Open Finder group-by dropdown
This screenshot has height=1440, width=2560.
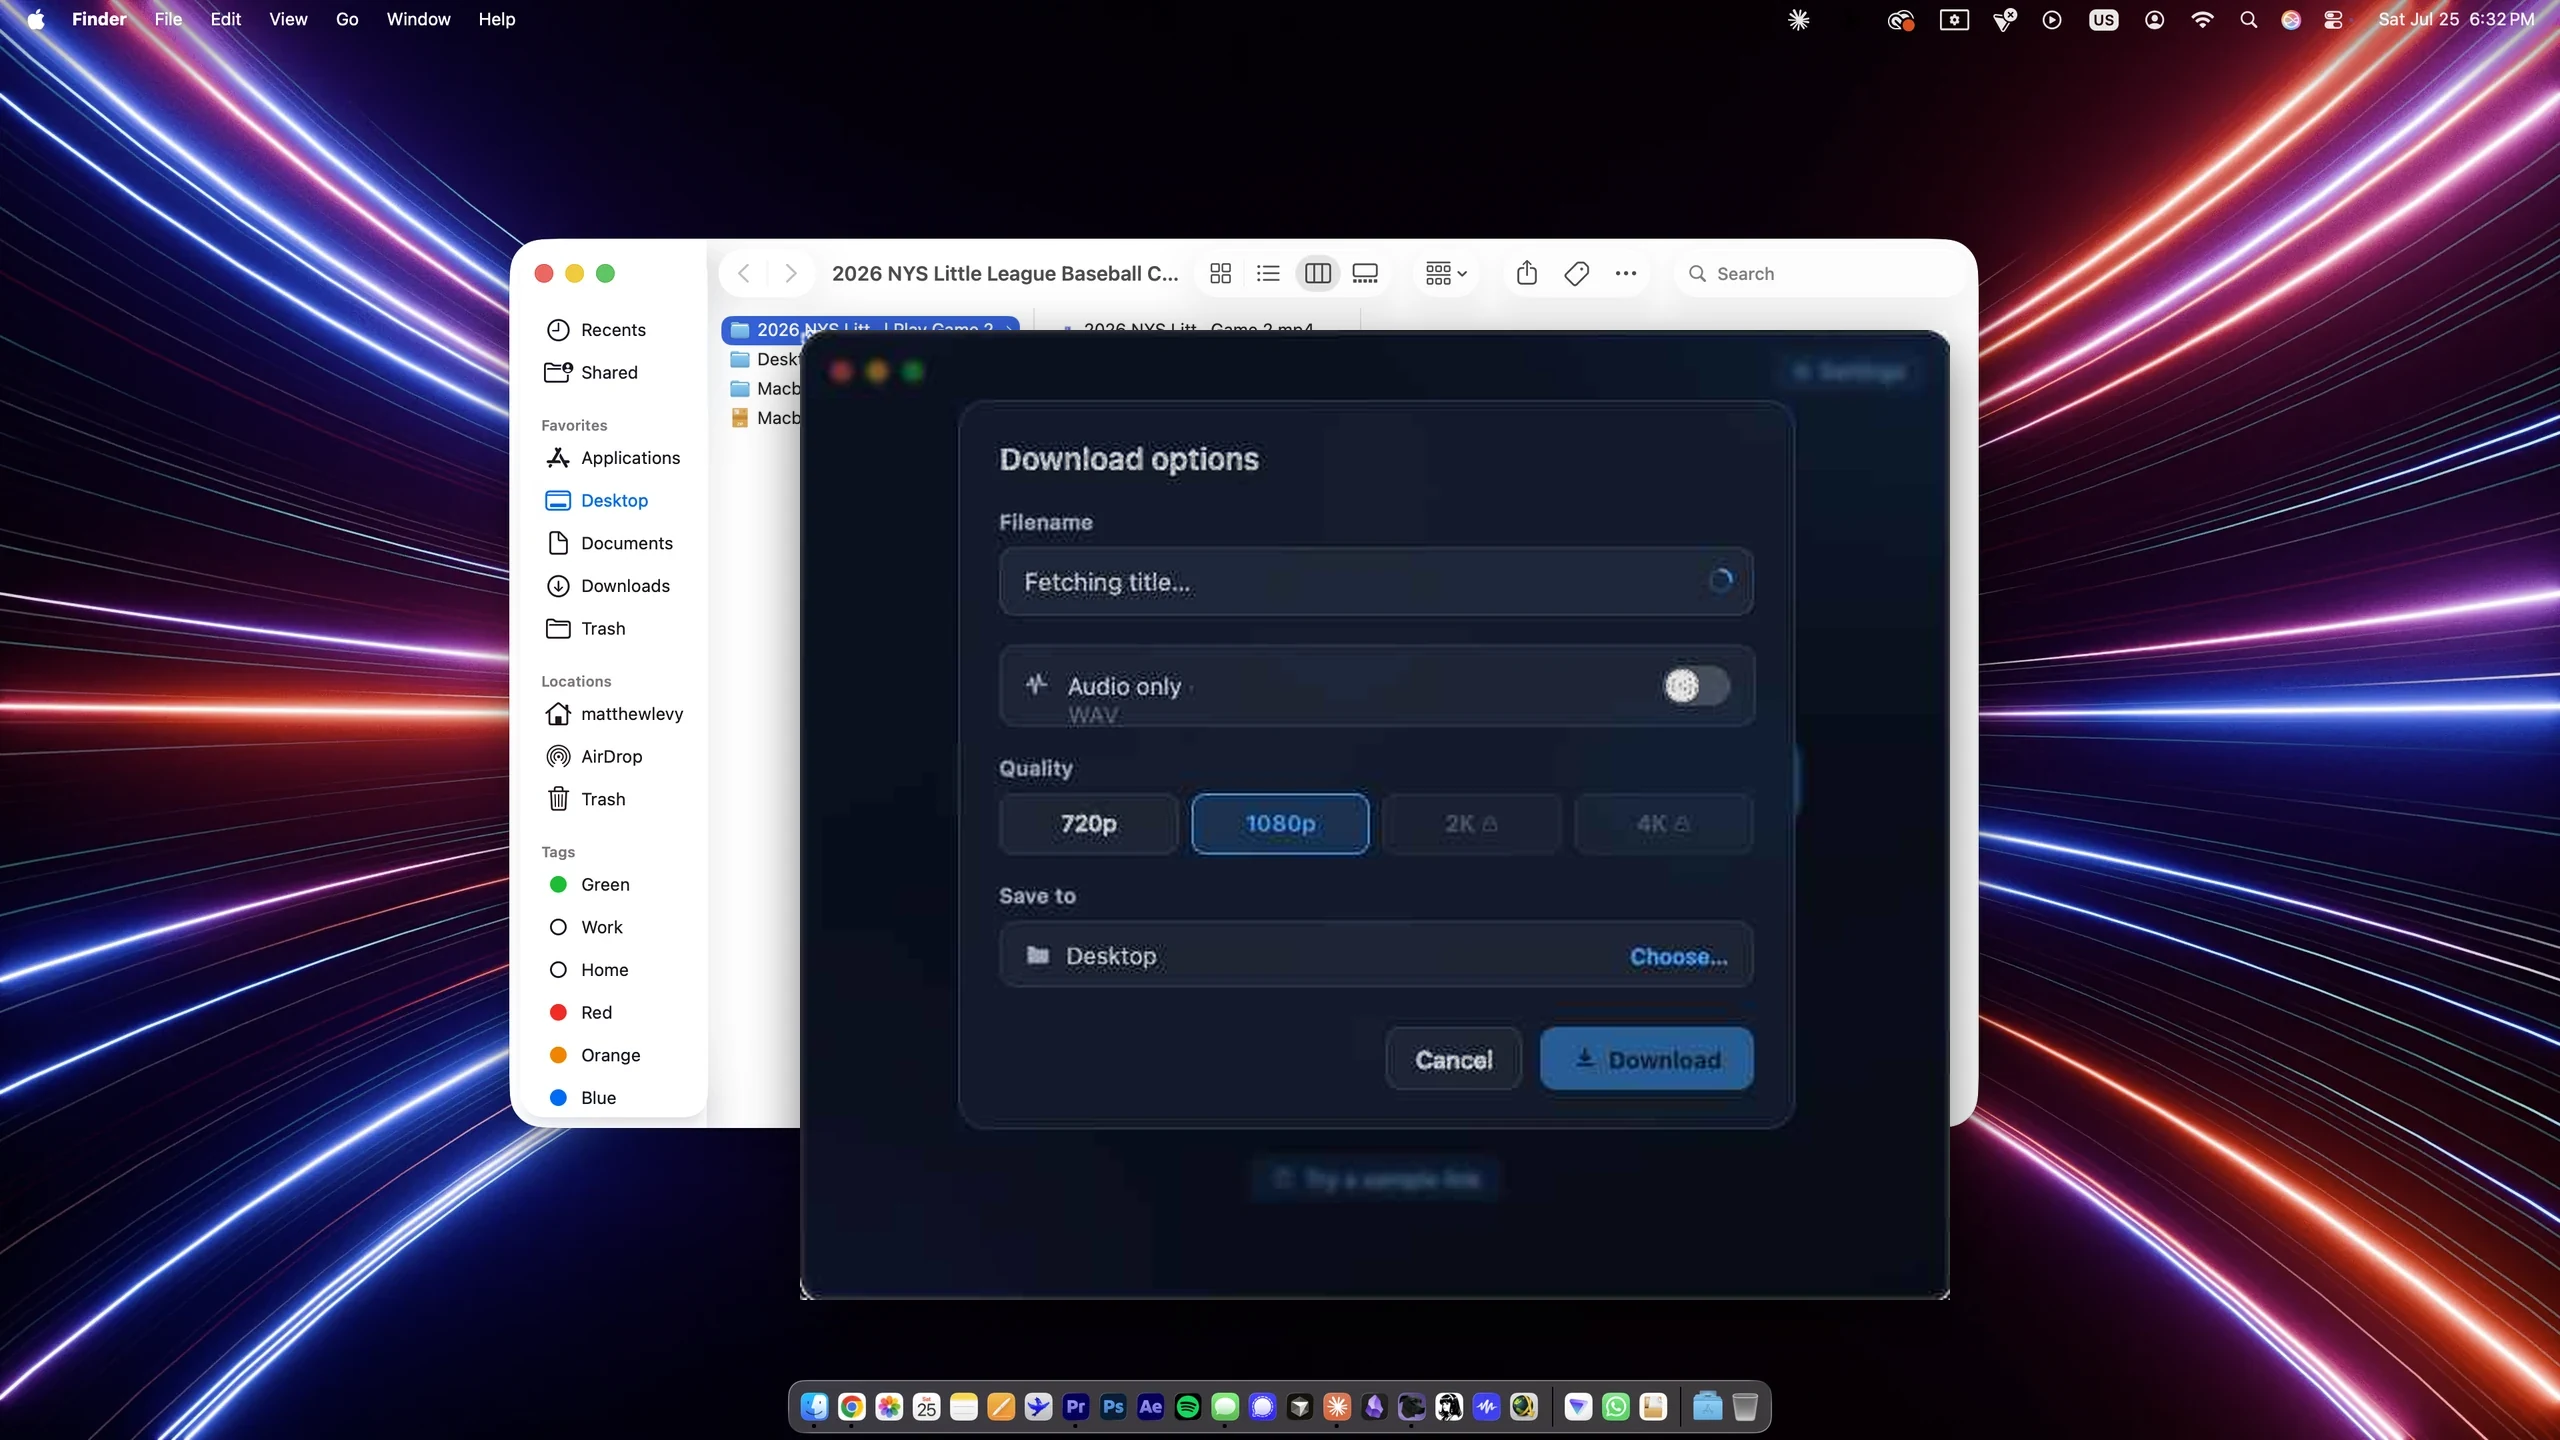[x=1446, y=273]
